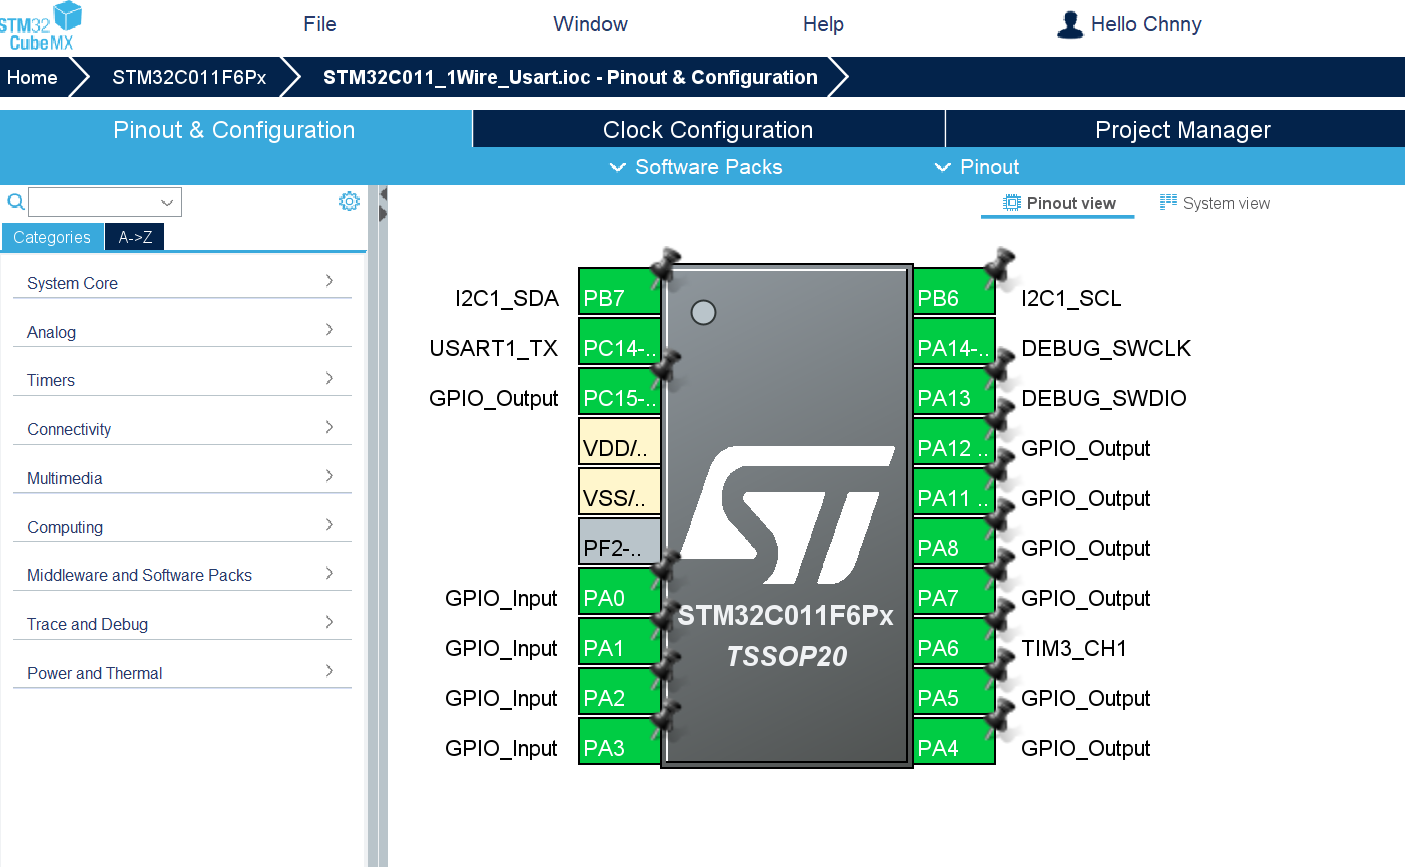The height and width of the screenshot is (867, 1405).
Task: Select the grey PF2 pin
Action: click(619, 542)
